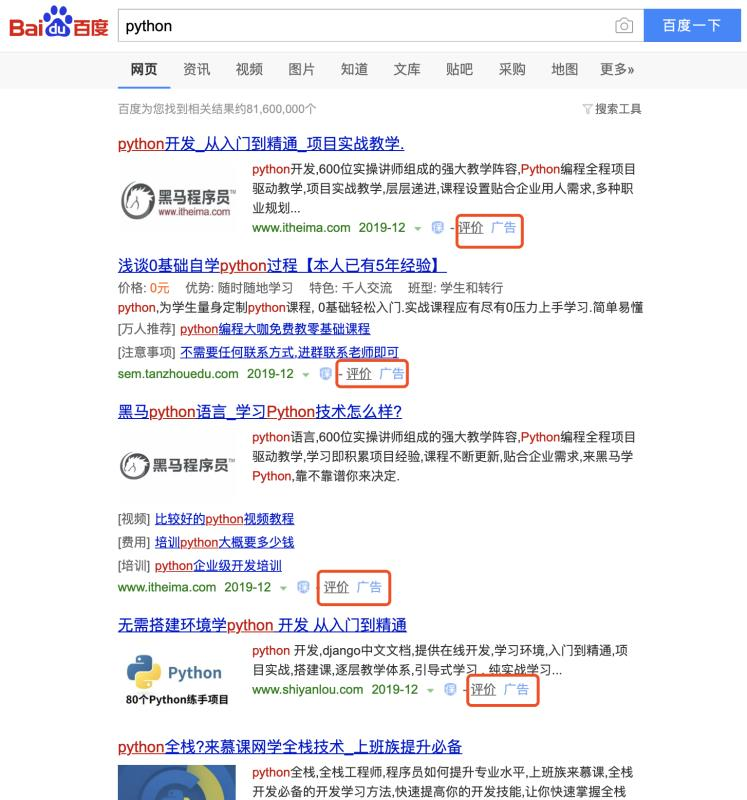The width and height of the screenshot is (747, 800).
Task: Expand dropdown arrow after www.itheima.com first result
Action: coord(418,229)
